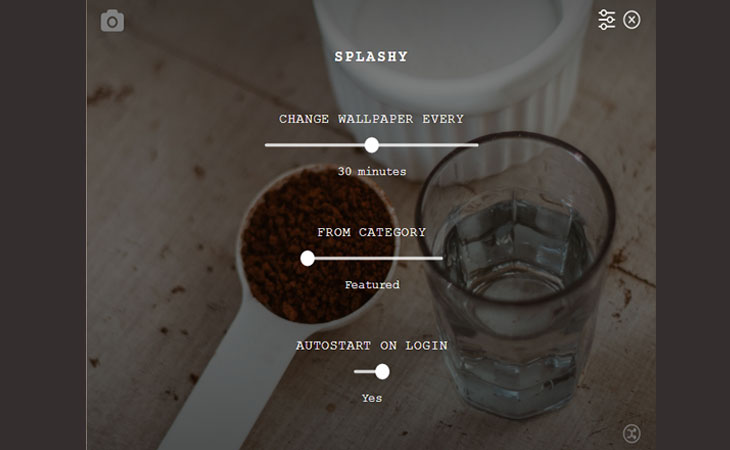The height and width of the screenshot is (450, 730).
Task: Open the settings sliders icon
Action: click(x=606, y=20)
